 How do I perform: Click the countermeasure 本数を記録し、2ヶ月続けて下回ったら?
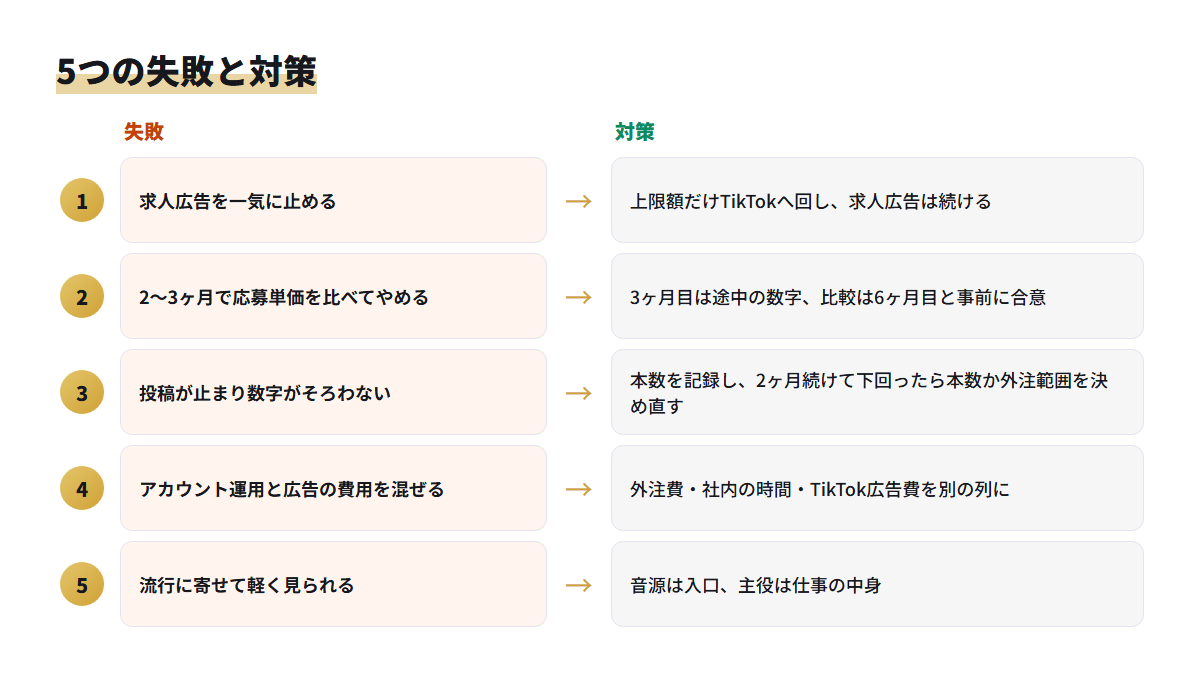877,392
